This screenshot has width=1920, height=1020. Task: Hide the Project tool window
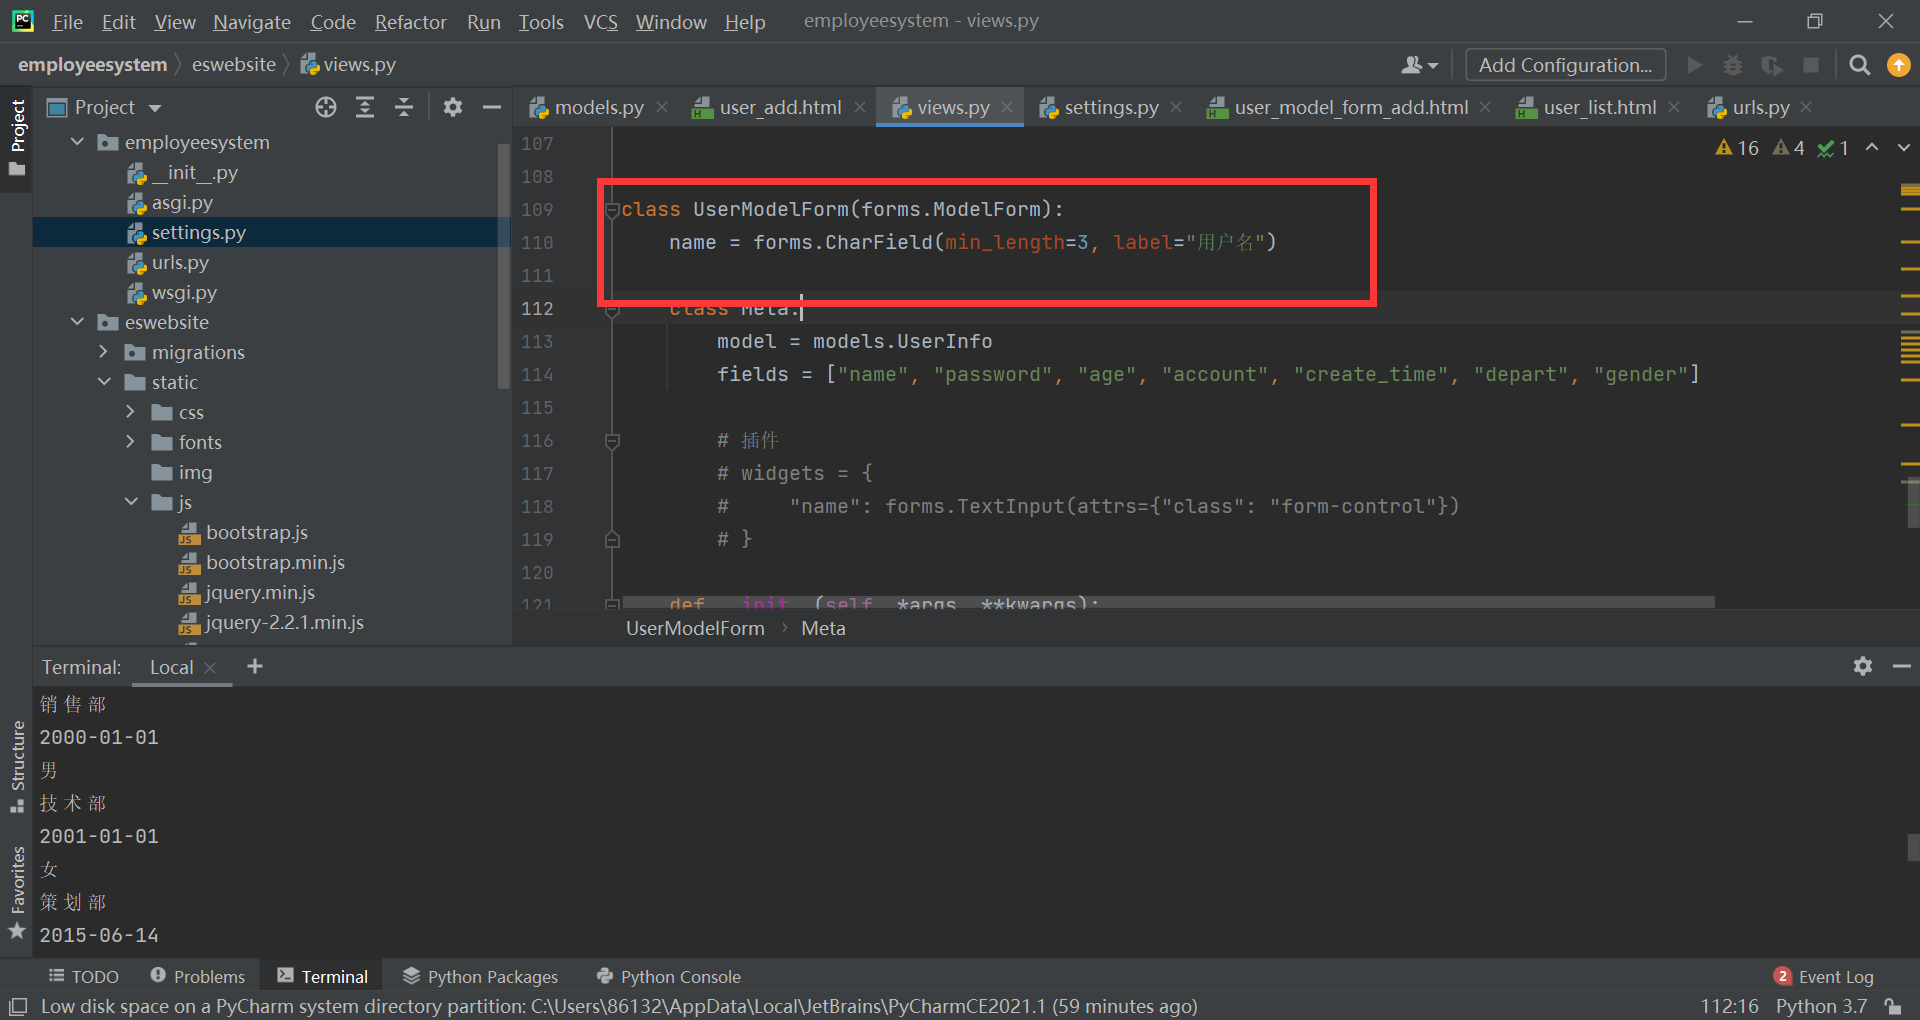tap(492, 107)
